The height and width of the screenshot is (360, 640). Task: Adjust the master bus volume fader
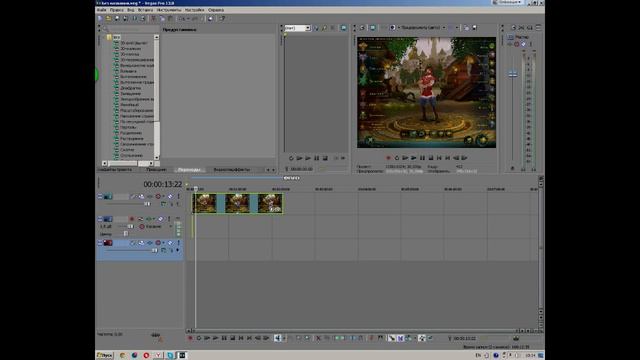pyautogui.click(x=513, y=74)
